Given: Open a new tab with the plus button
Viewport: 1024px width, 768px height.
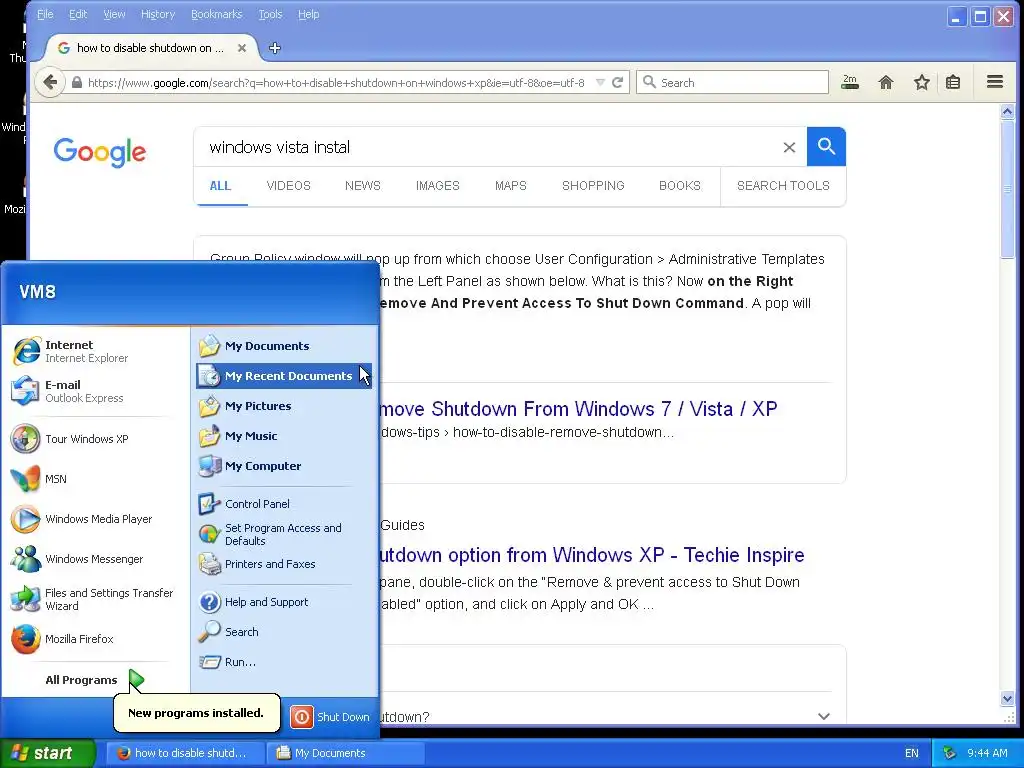Looking at the screenshot, I should point(274,48).
